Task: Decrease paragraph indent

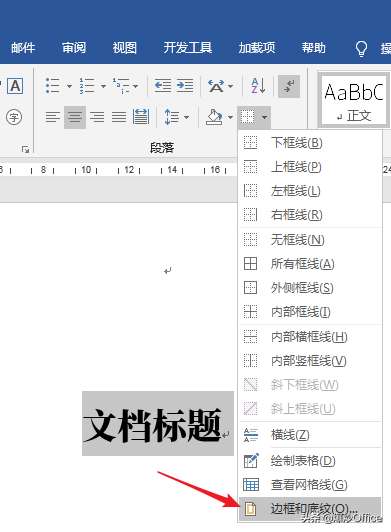Action: pyautogui.click(x=163, y=86)
